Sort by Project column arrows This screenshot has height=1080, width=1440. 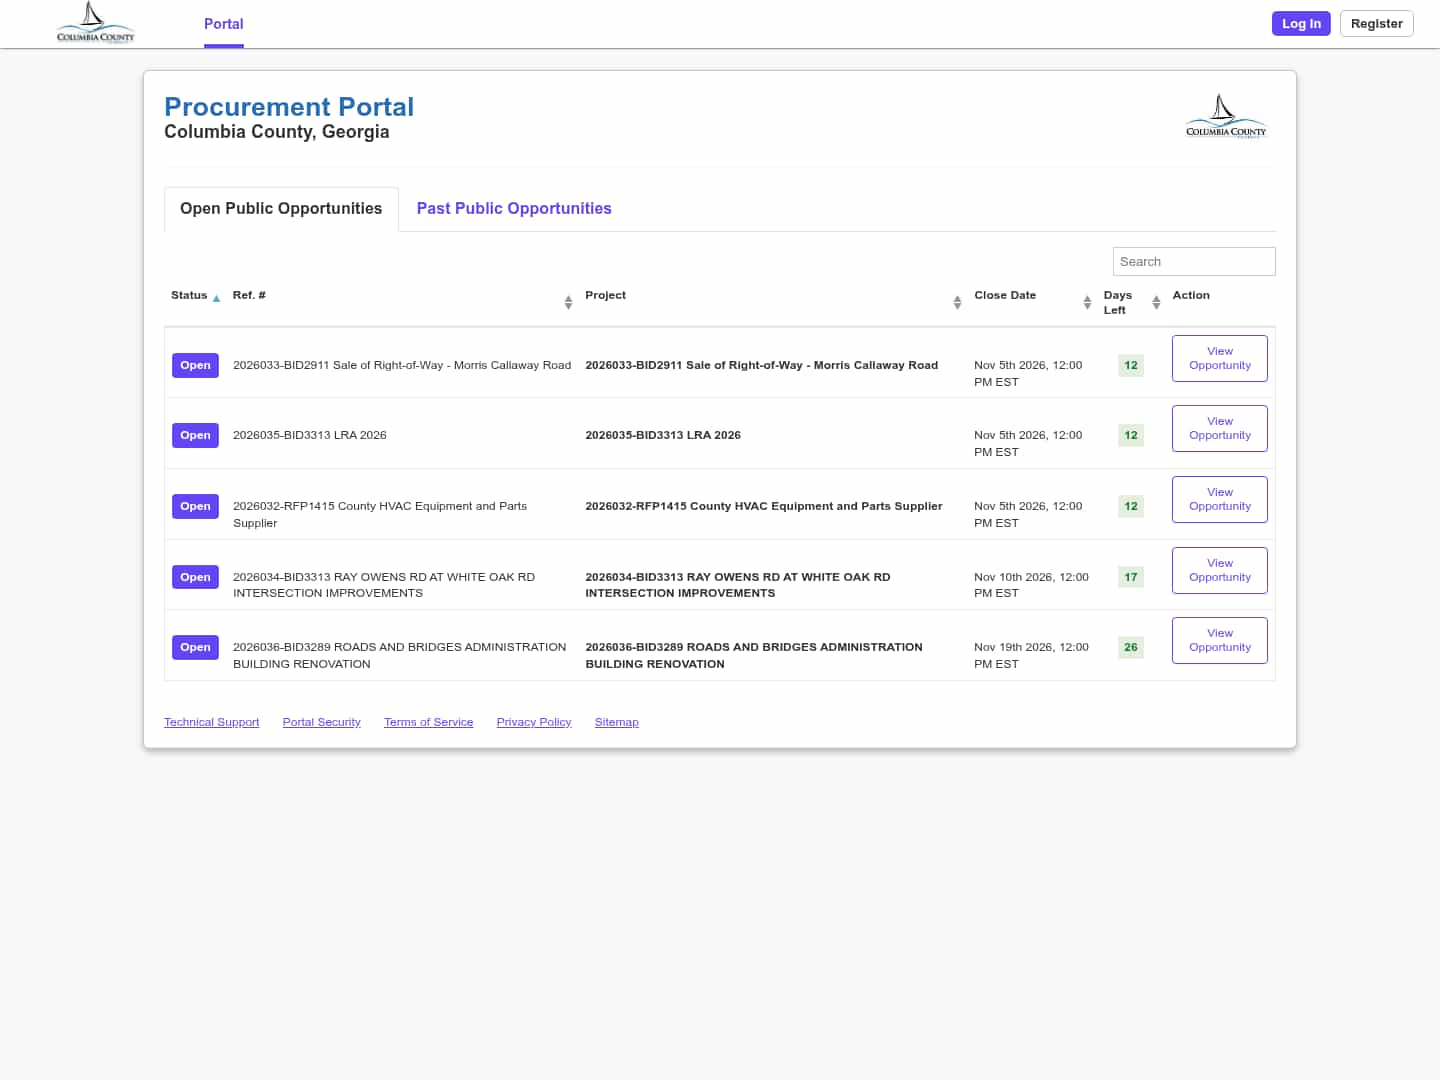(957, 302)
